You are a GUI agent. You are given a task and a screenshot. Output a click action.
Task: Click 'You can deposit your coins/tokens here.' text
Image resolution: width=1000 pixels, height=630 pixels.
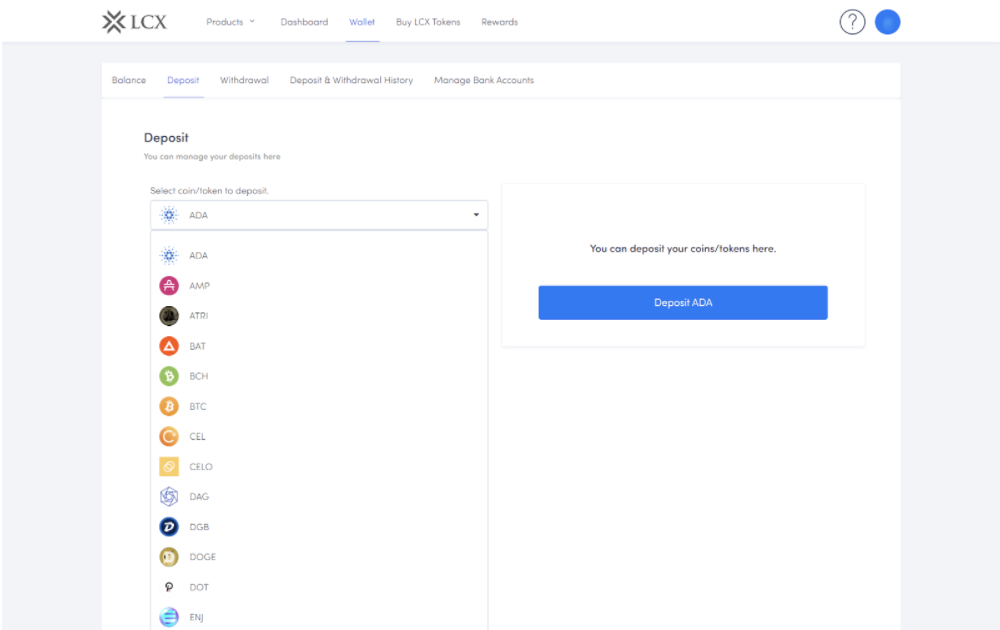tap(683, 249)
